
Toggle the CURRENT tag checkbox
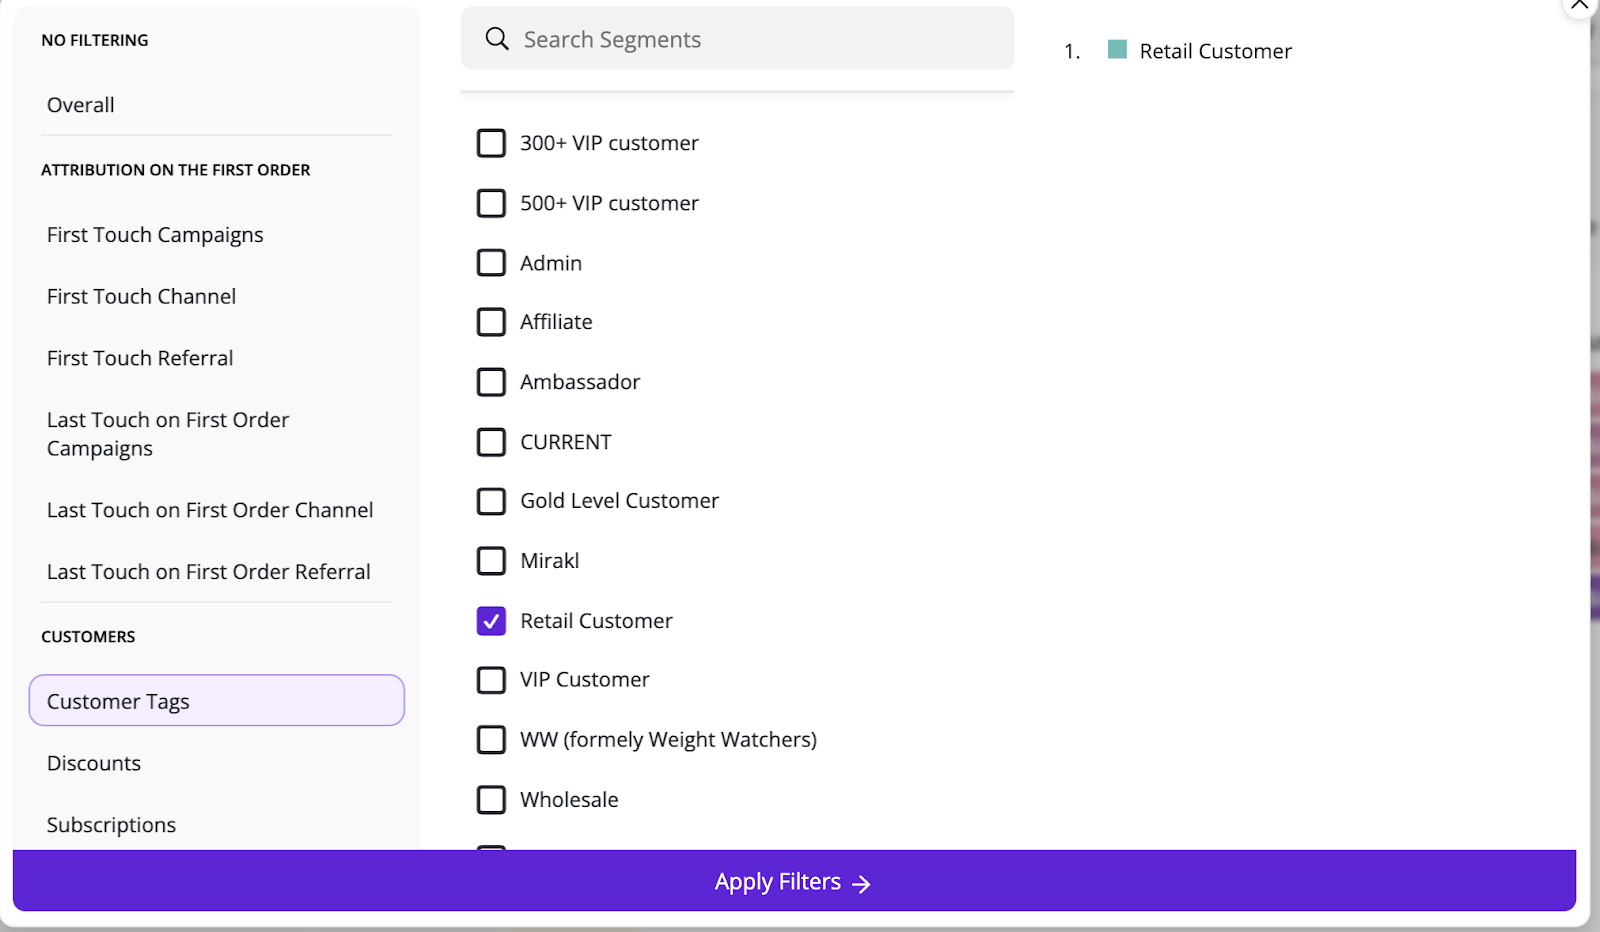pyautogui.click(x=491, y=442)
